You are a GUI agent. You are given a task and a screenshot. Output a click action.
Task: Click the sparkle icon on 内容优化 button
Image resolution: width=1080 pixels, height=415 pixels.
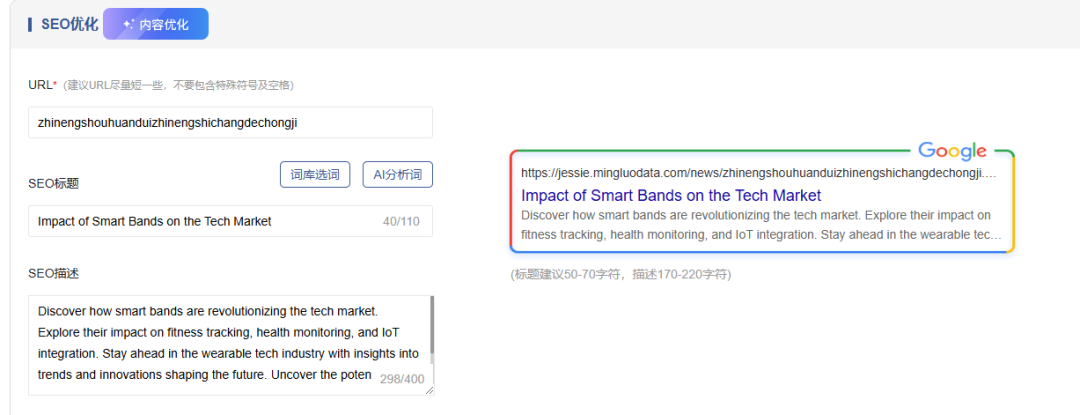point(128,24)
